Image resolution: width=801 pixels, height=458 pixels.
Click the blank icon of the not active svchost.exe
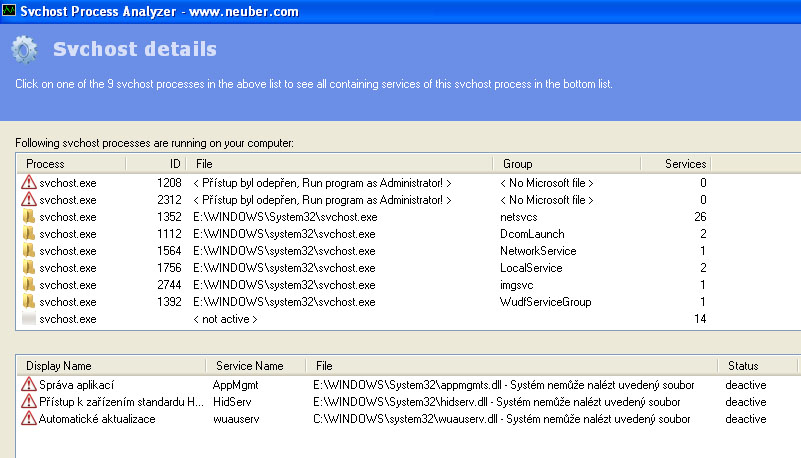(29, 319)
